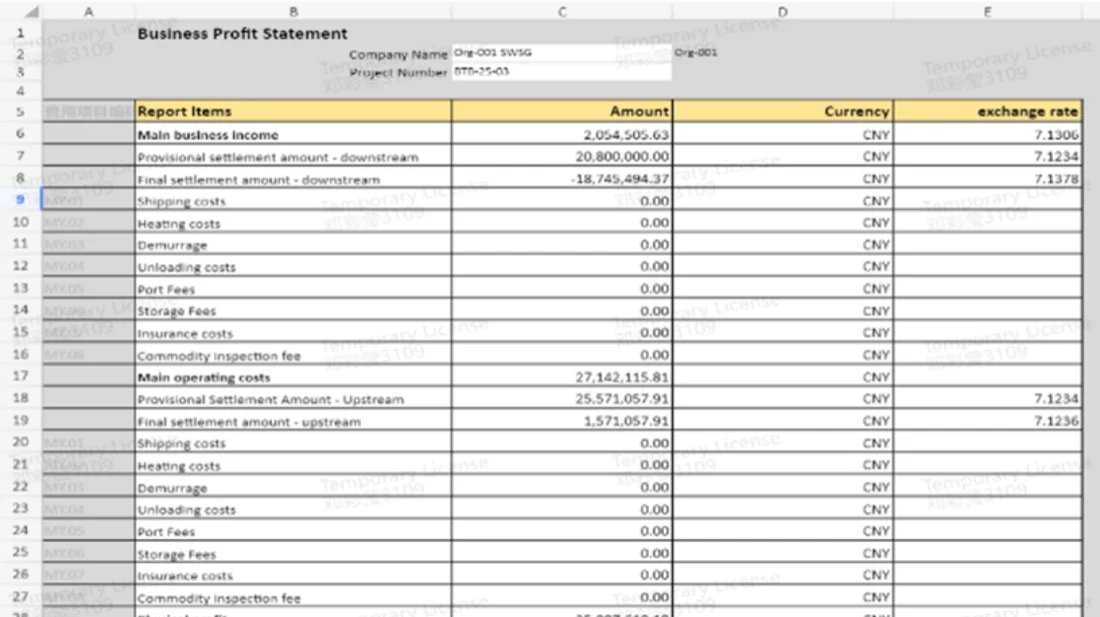This screenshot has height=617, width=1100.
Task: Select column C header
Action: coord(562,12)
